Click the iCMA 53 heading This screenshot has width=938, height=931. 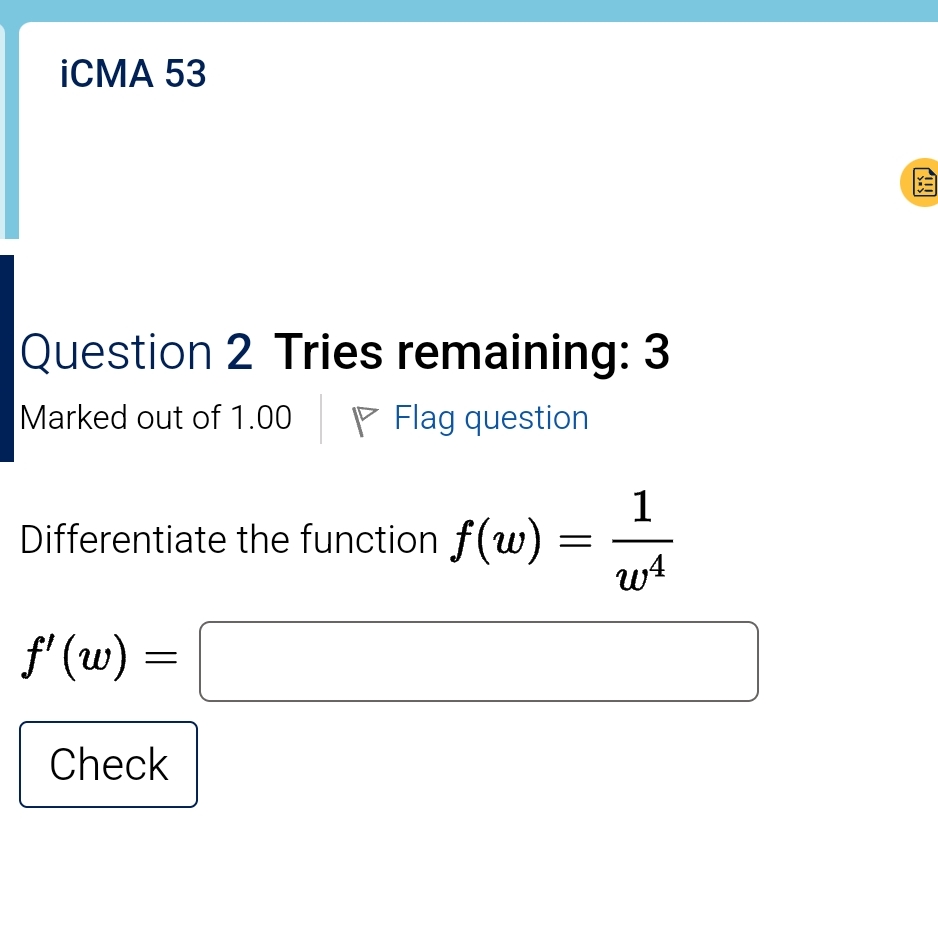coord(133,74)
